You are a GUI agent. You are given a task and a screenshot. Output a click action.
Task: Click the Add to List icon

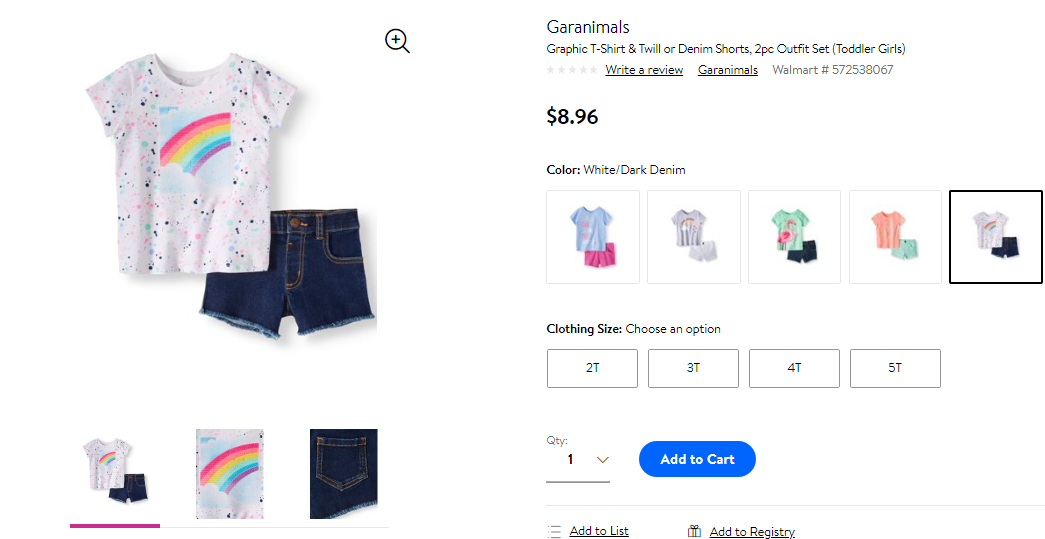point(554,532)
